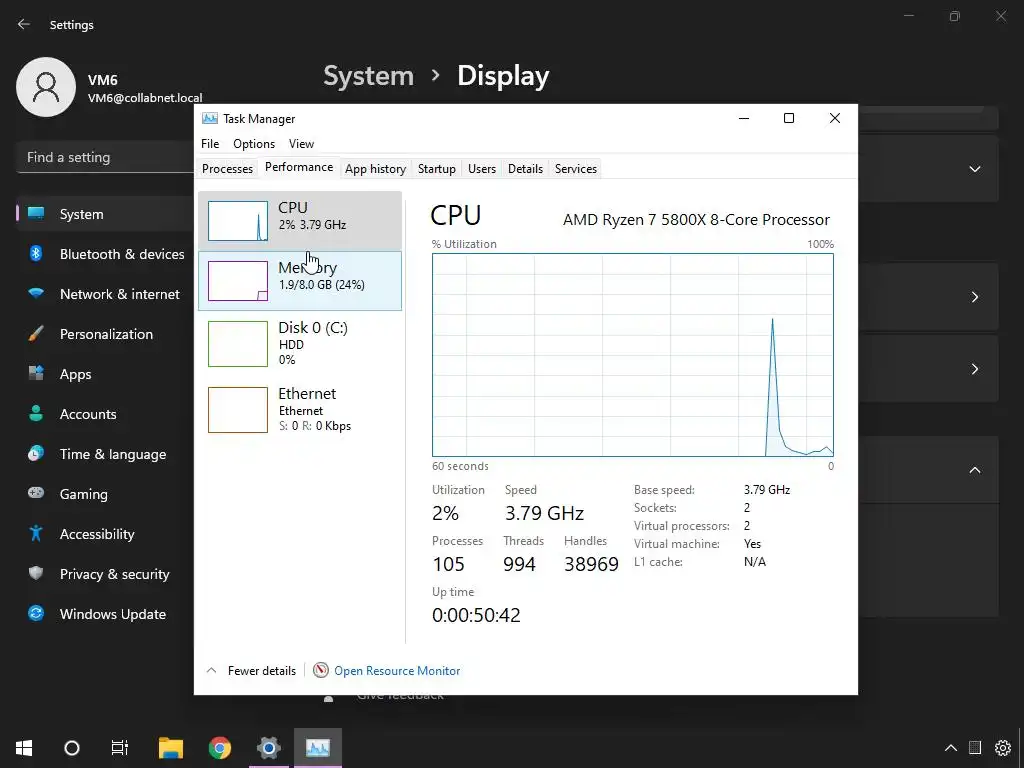Switch to the Services tab
The width and height of the screenshot is (1024, 768).
click(x=576, y=168)
